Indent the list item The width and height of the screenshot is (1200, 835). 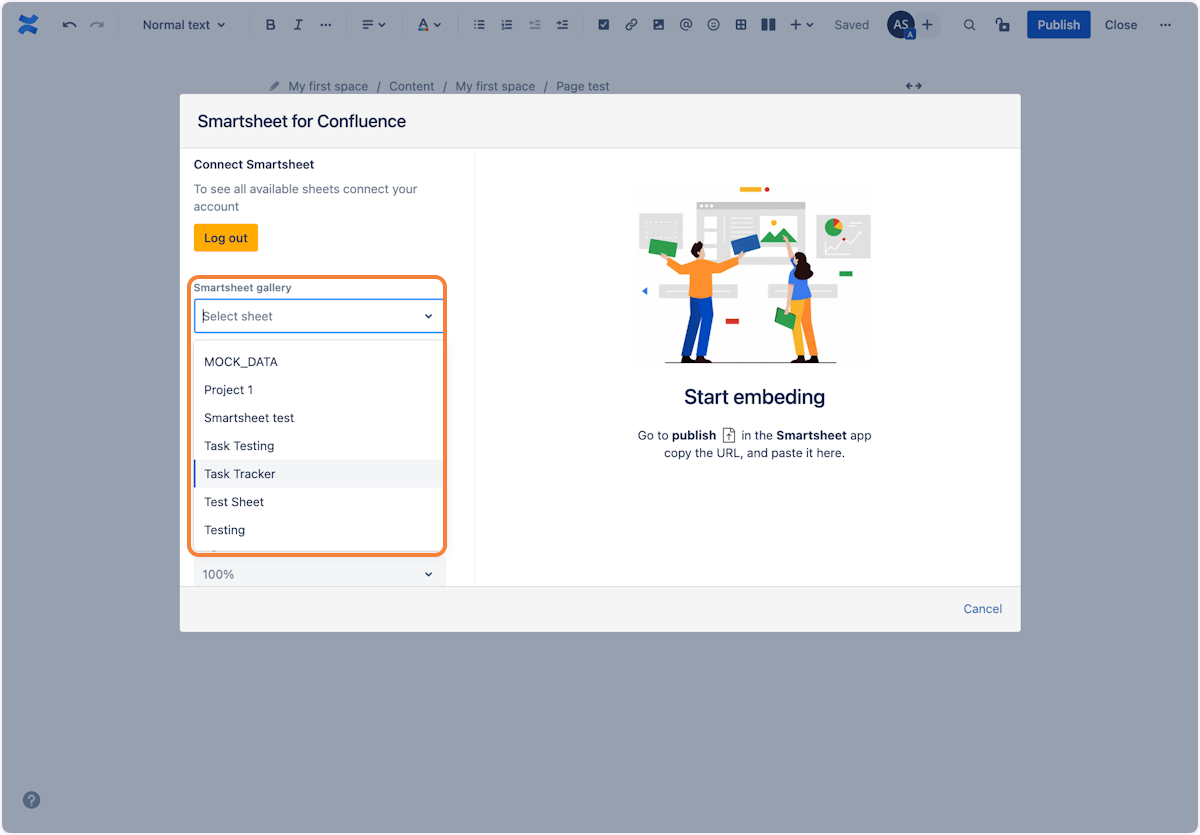click(x=562, y=25)
